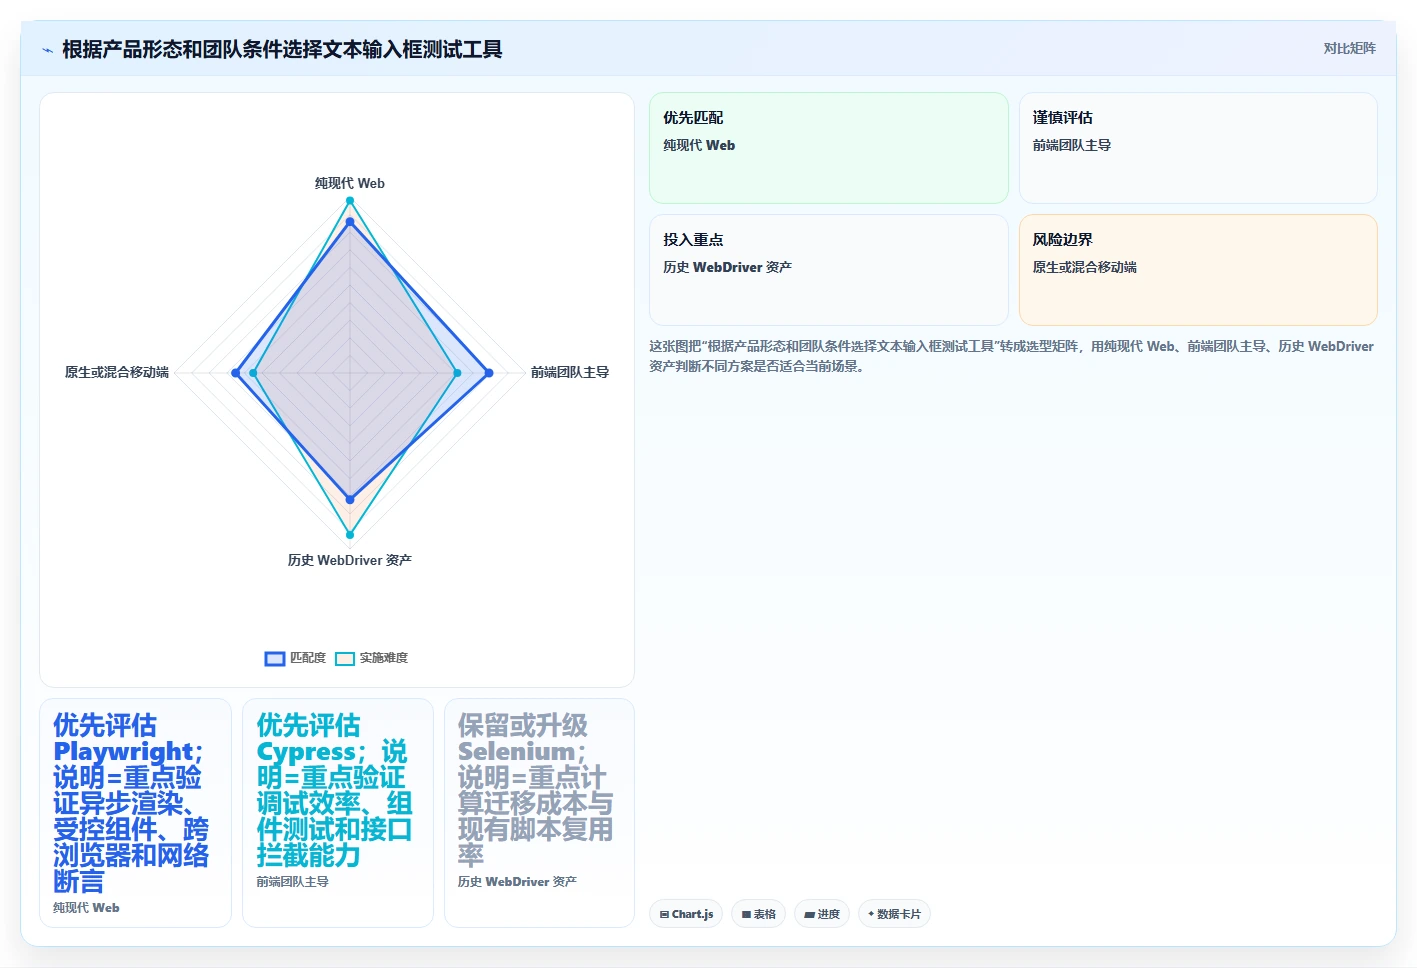Click the small blue icon beside the page title
This screenshot has width=1417, height=968.
[47, 49]
